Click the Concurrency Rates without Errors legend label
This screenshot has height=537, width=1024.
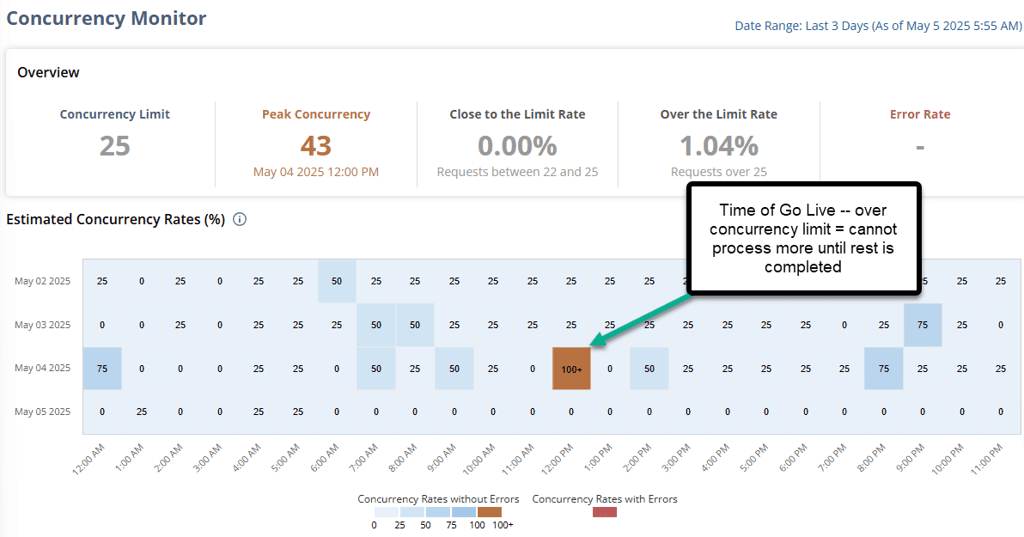[438, 499]
